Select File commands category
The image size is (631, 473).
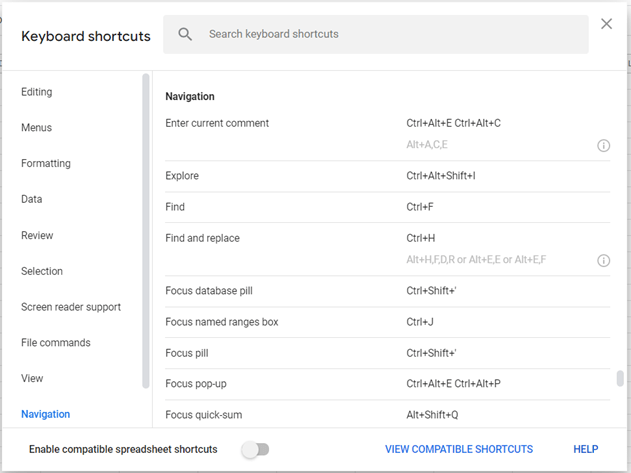56,343
